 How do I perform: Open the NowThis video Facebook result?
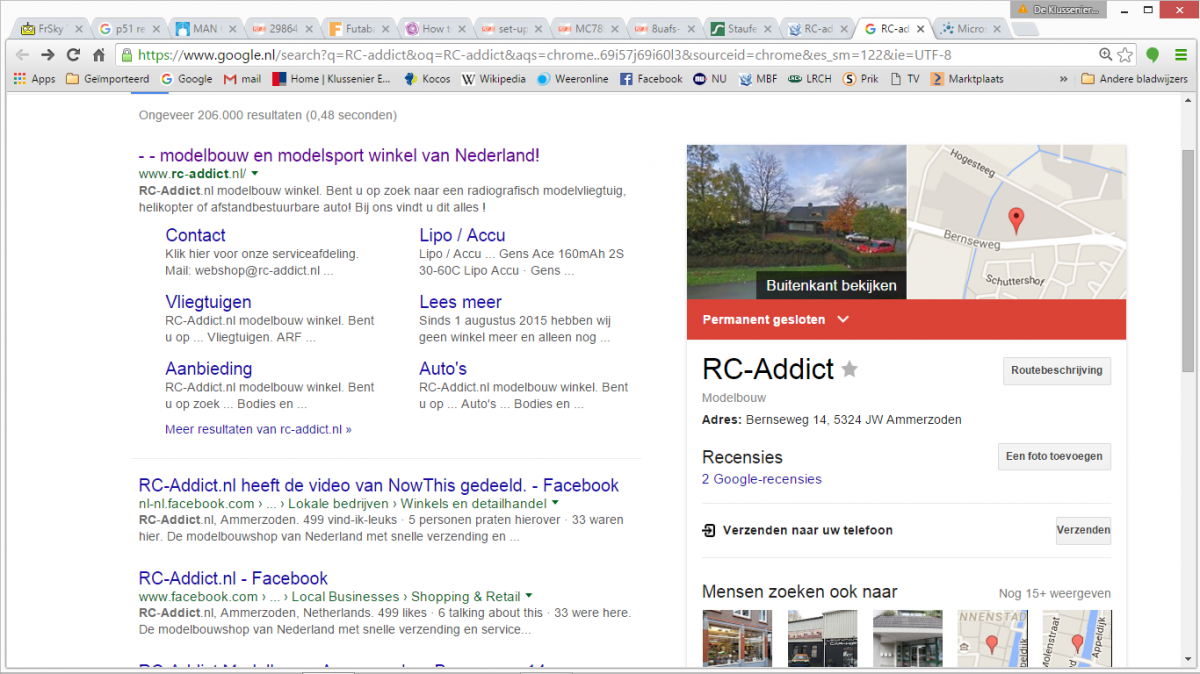[x=379, y=485]
